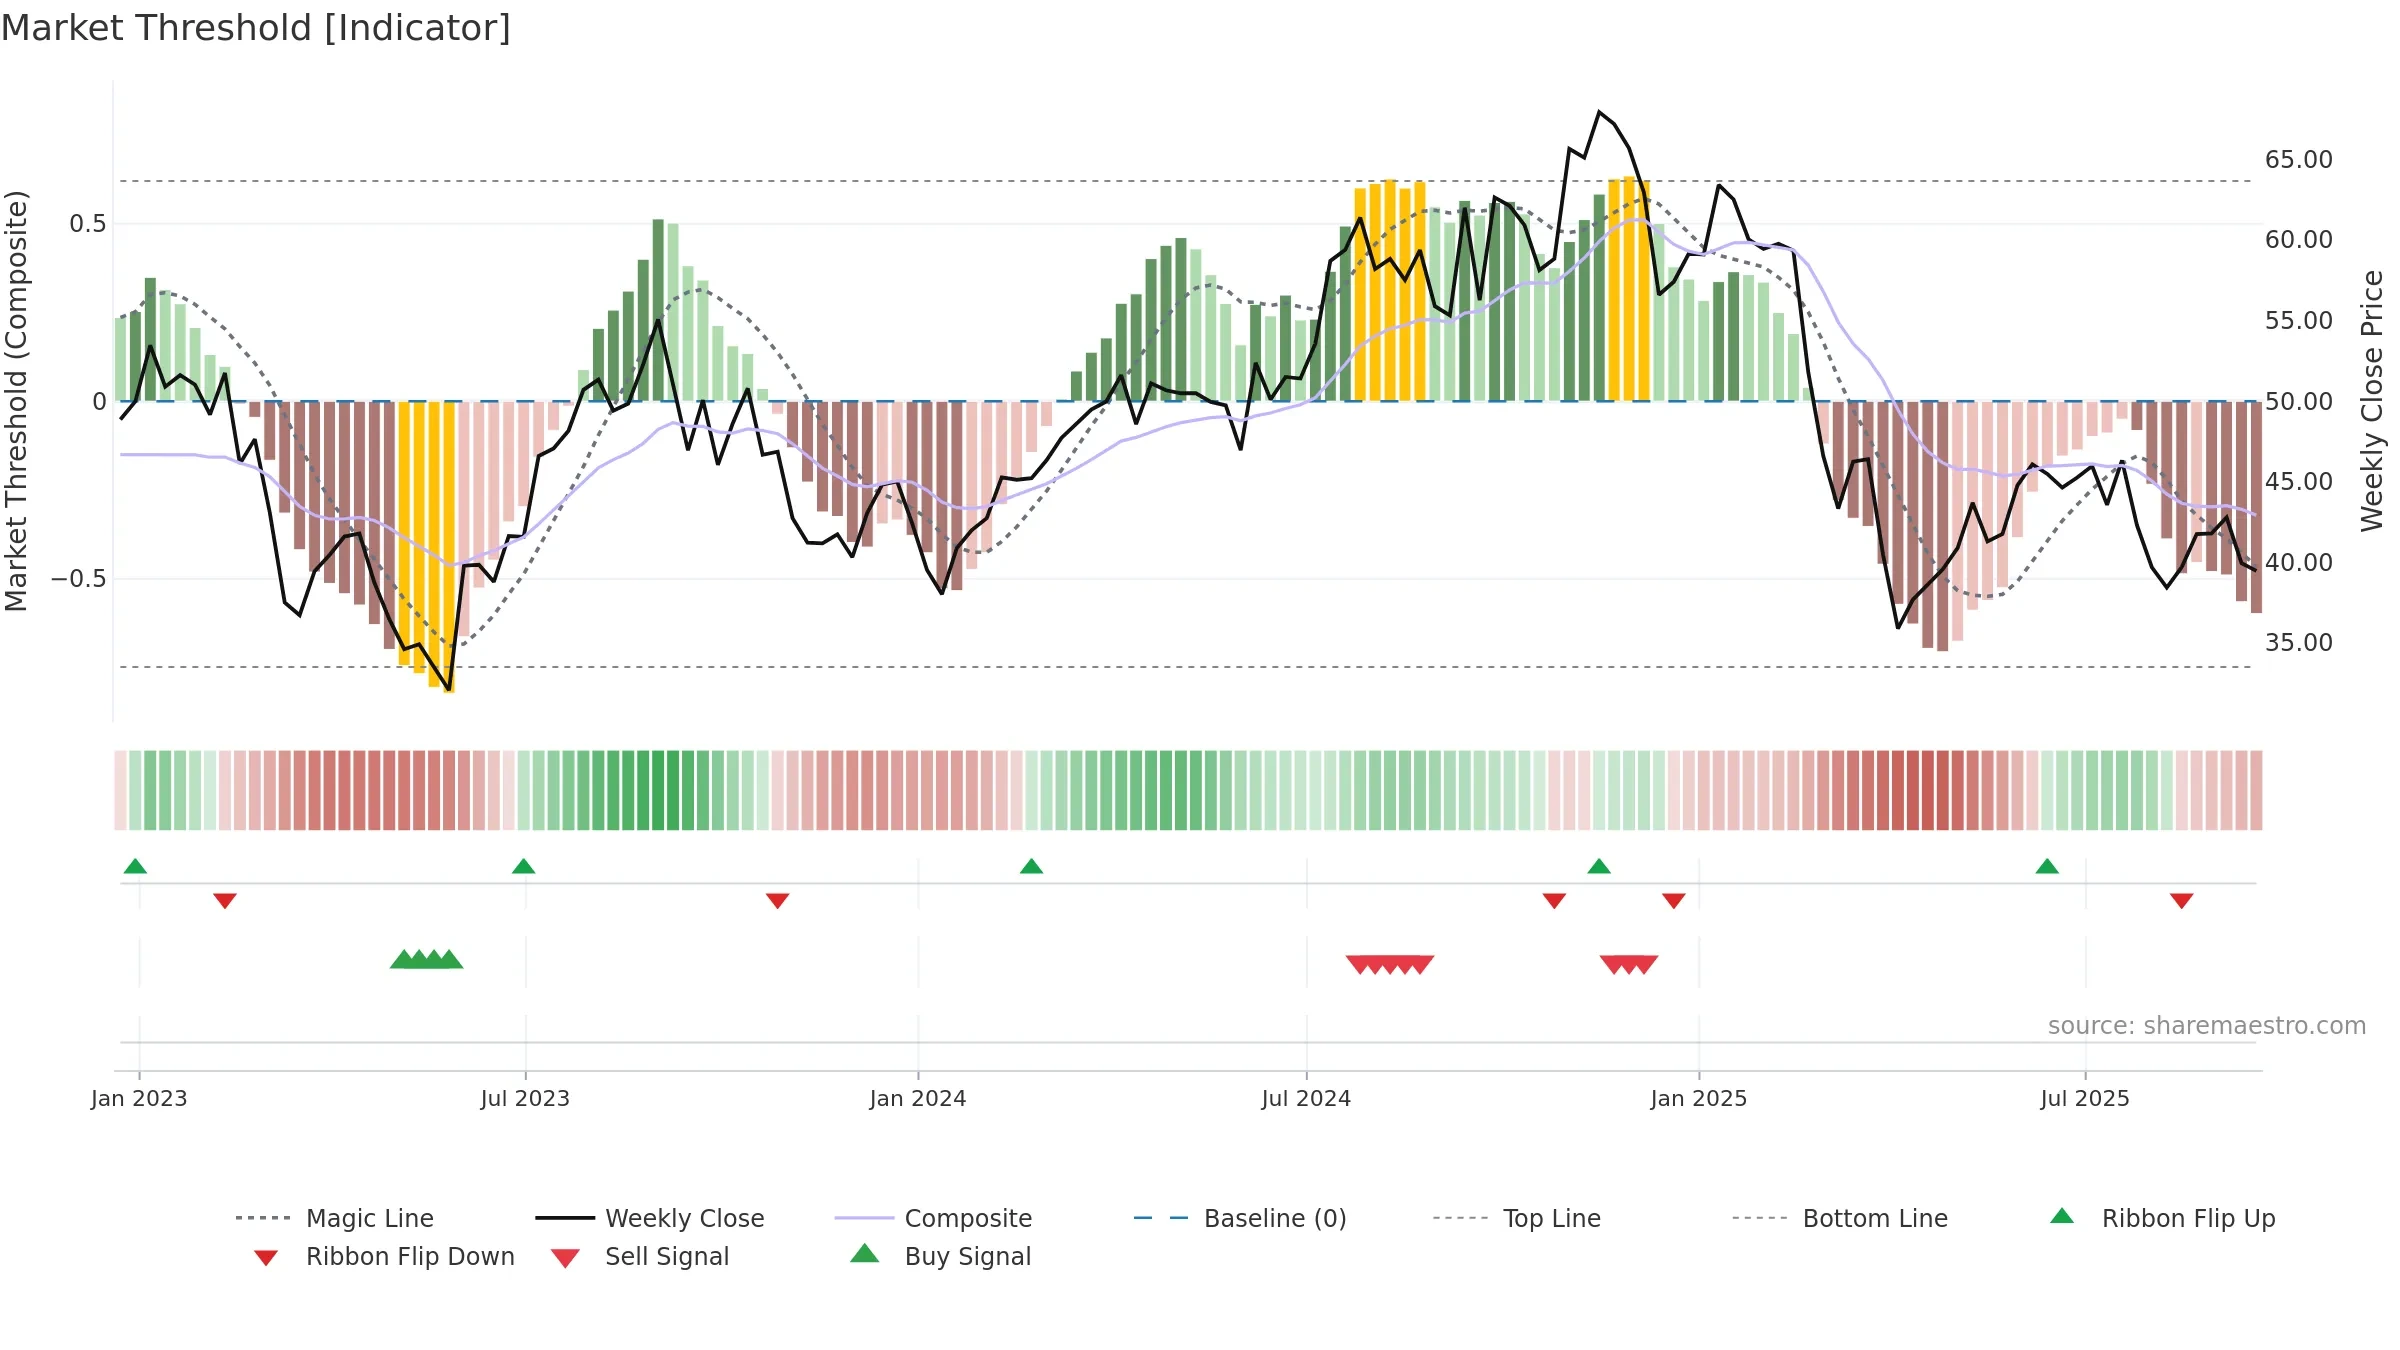2400x1350 pixels.
Task: Select the ribbon flip up marker just before Jul 2025
Action: (x=2047, y=866)
